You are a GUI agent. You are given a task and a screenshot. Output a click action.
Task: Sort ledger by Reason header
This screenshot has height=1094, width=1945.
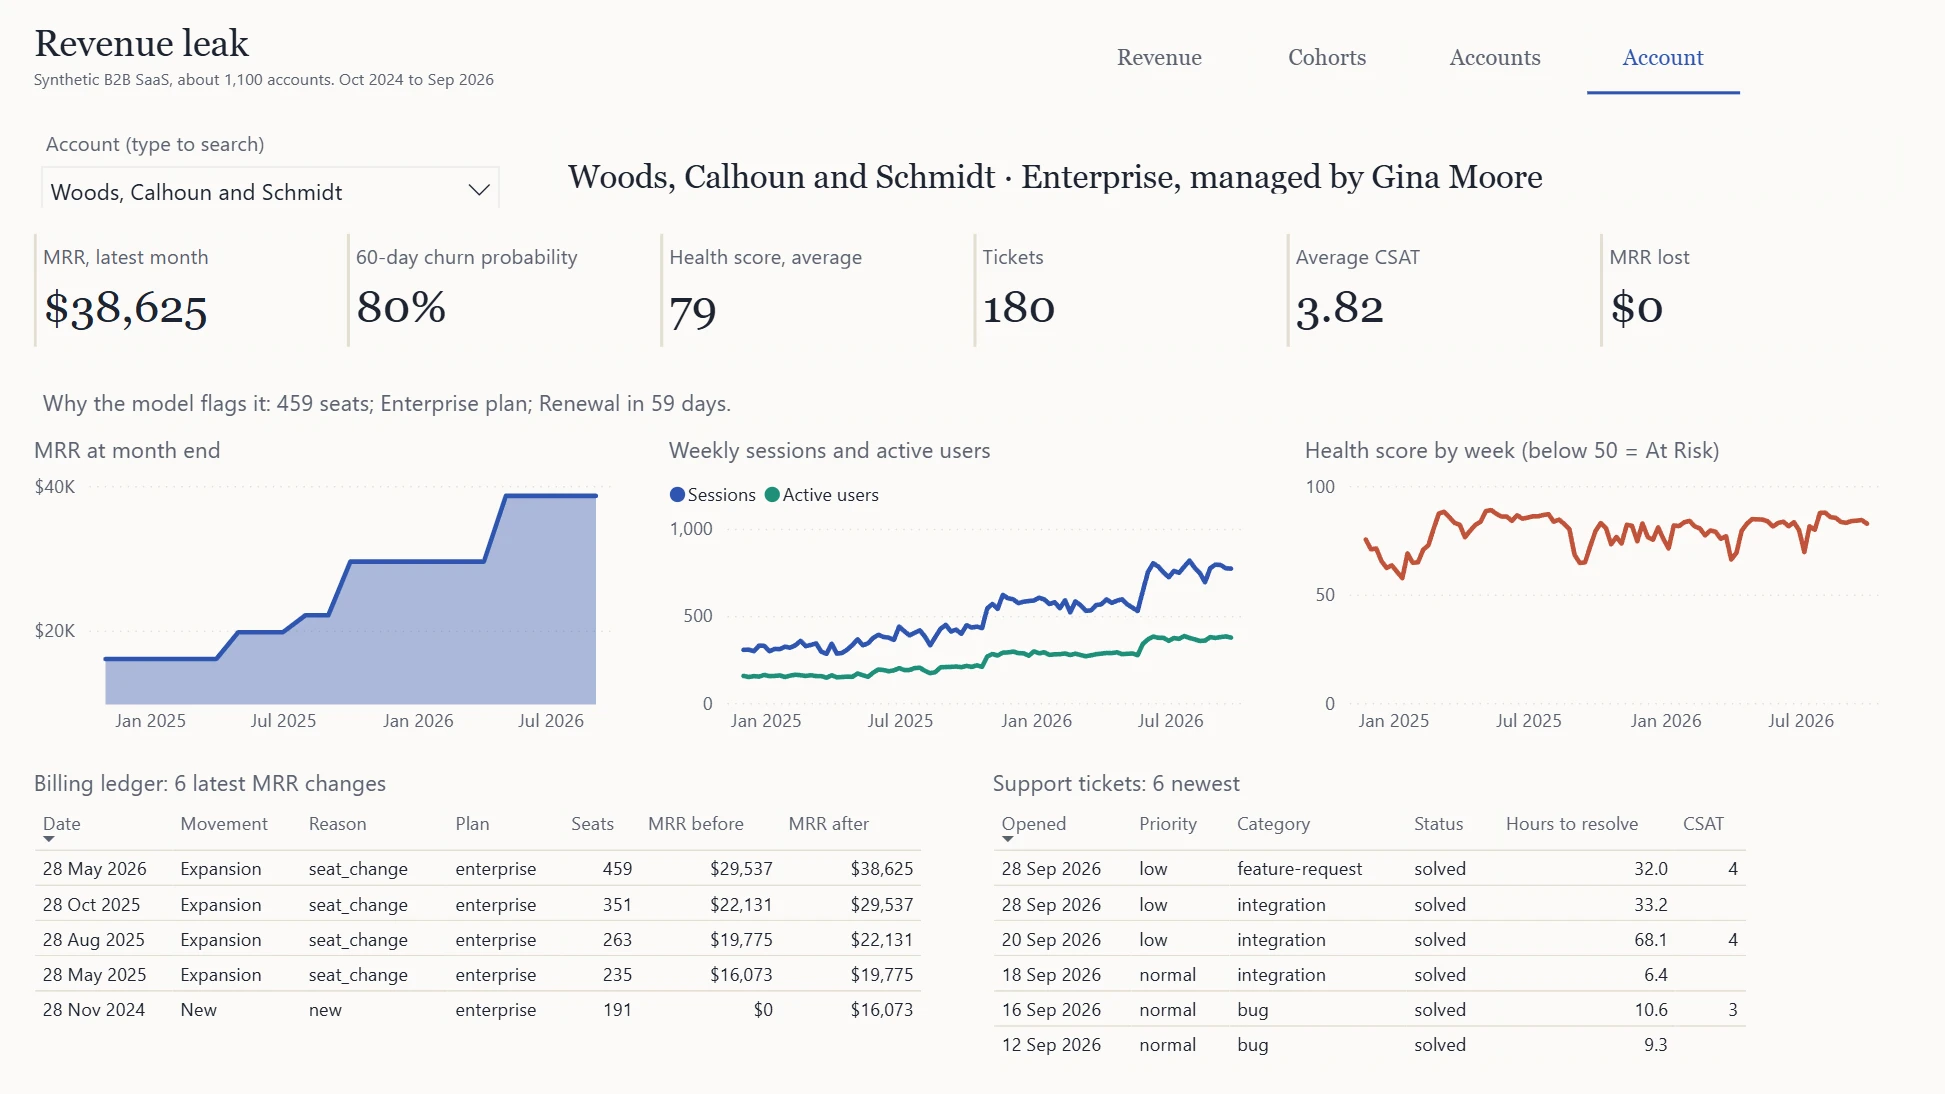click(337, 824)
